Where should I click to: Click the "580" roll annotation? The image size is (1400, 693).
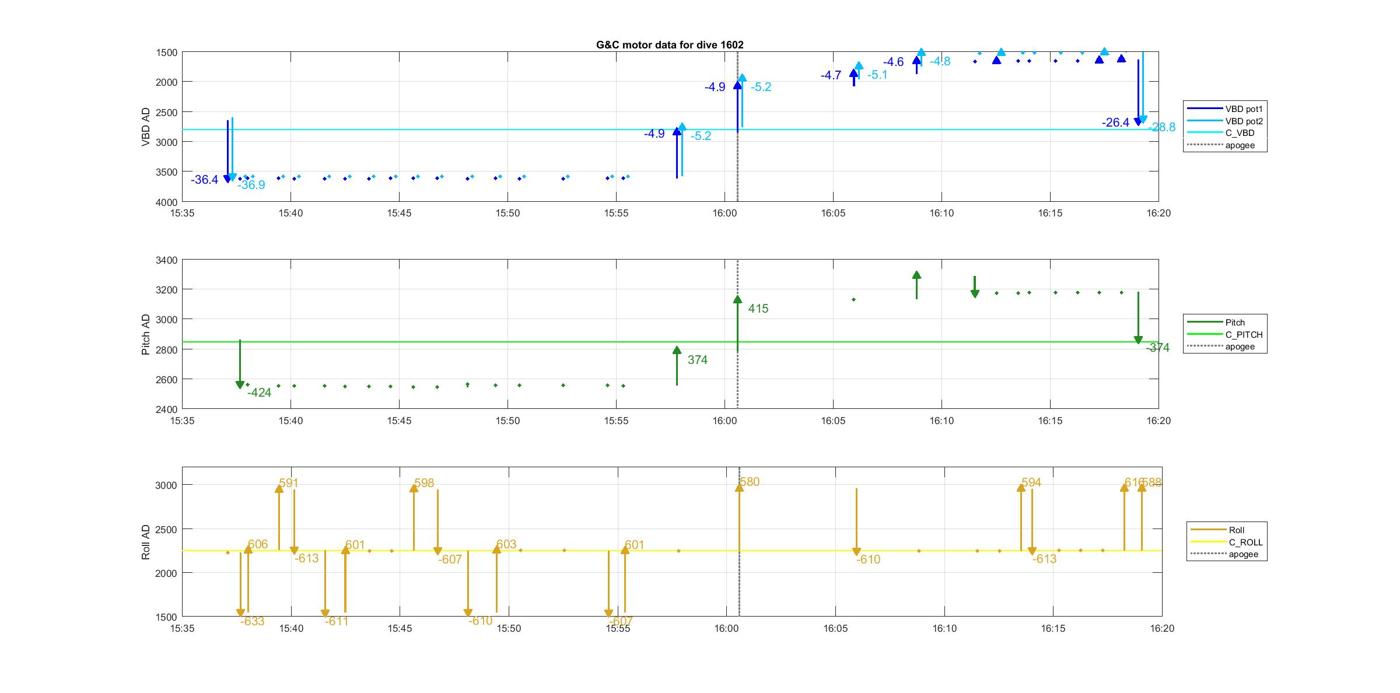pyautogui.click(x=749, y=483)
